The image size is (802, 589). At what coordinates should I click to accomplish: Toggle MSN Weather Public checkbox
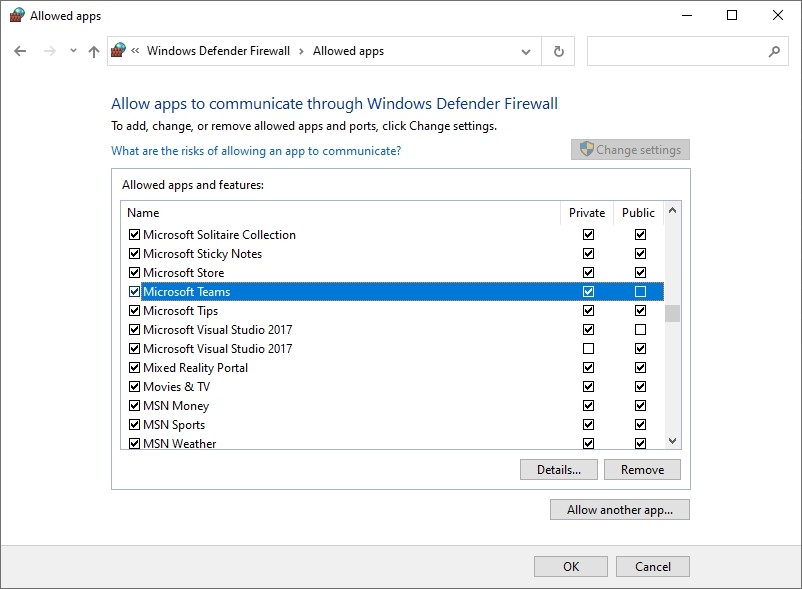point(640,443)
